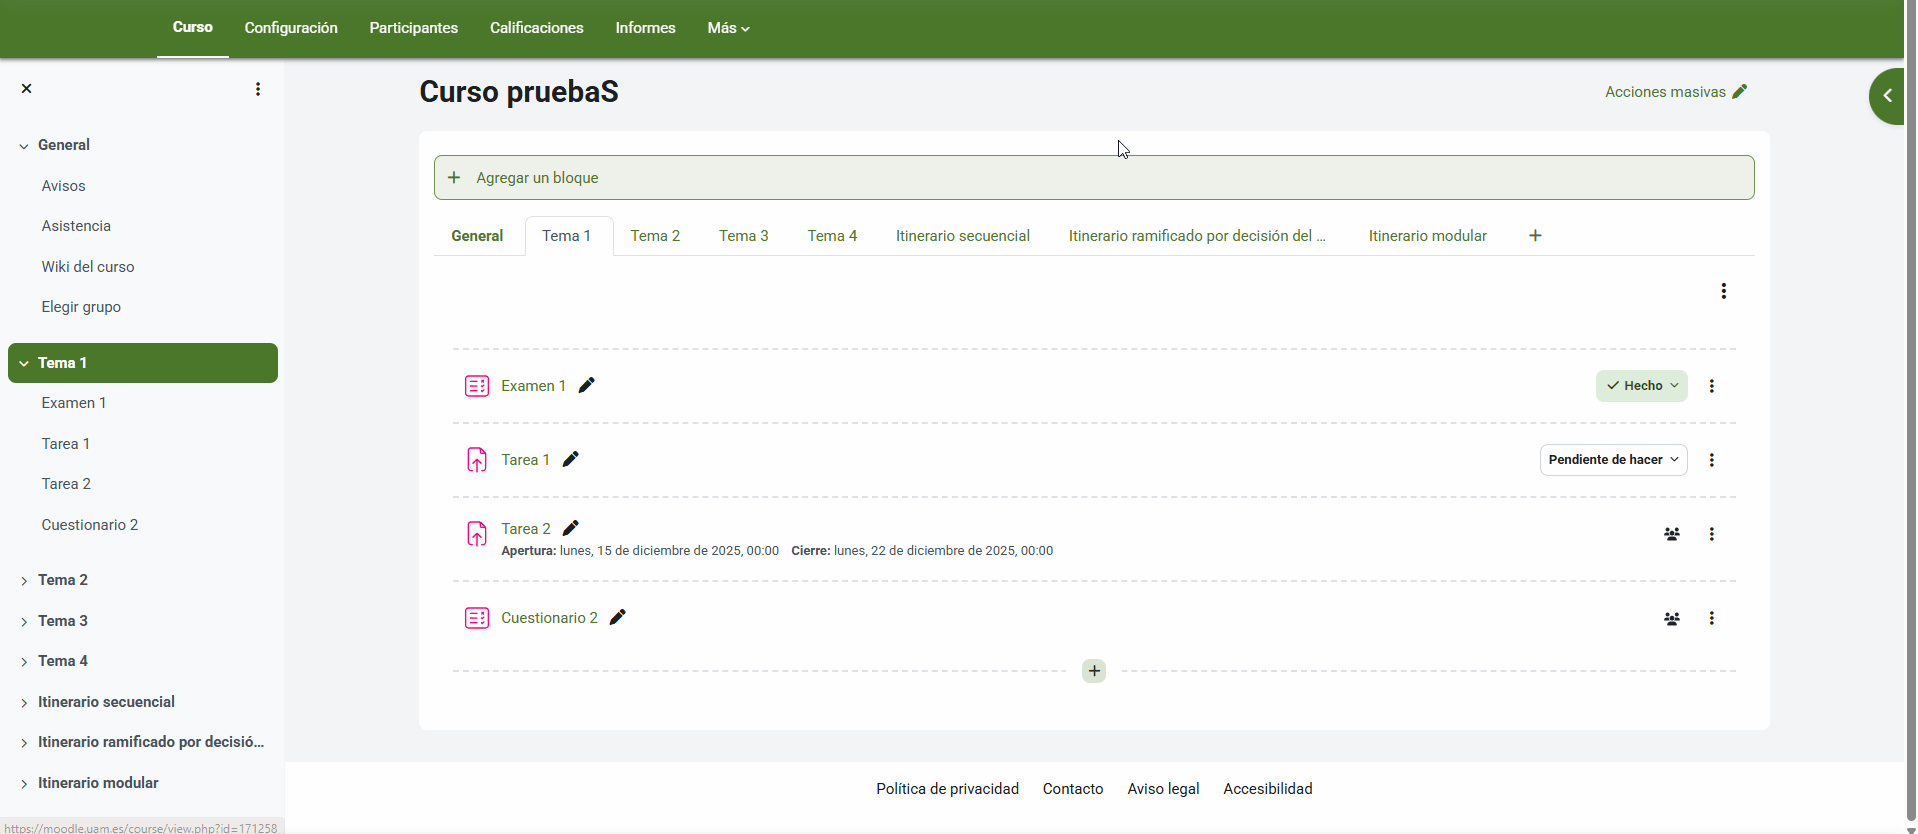Open the Configuración menu item
The image size is (1918, 834).
tap(291, 28)
